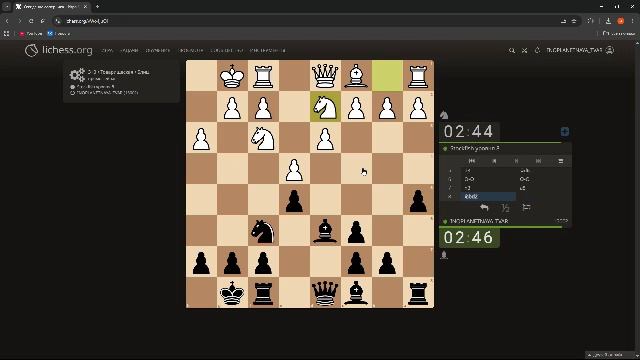Open the Задачи (puzzles) navigation menu

coord(129,50)
